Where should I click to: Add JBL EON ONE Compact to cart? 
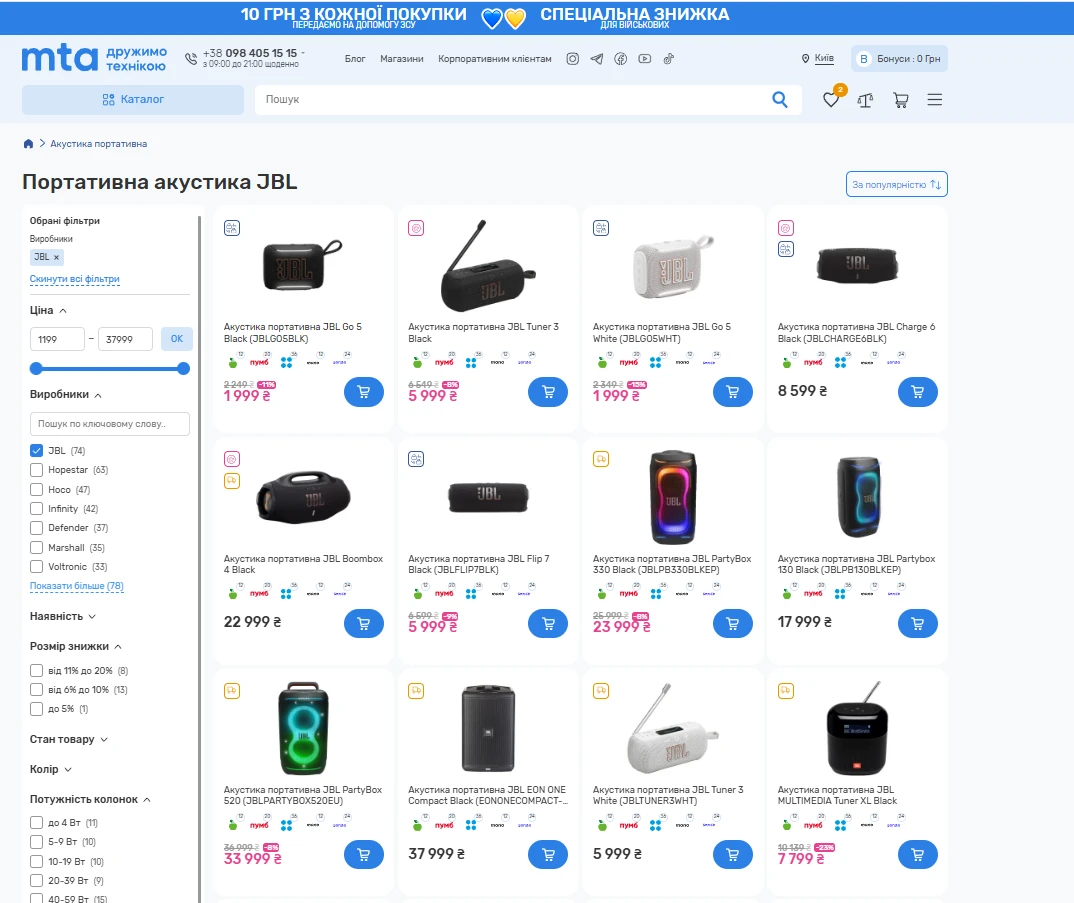548,854
